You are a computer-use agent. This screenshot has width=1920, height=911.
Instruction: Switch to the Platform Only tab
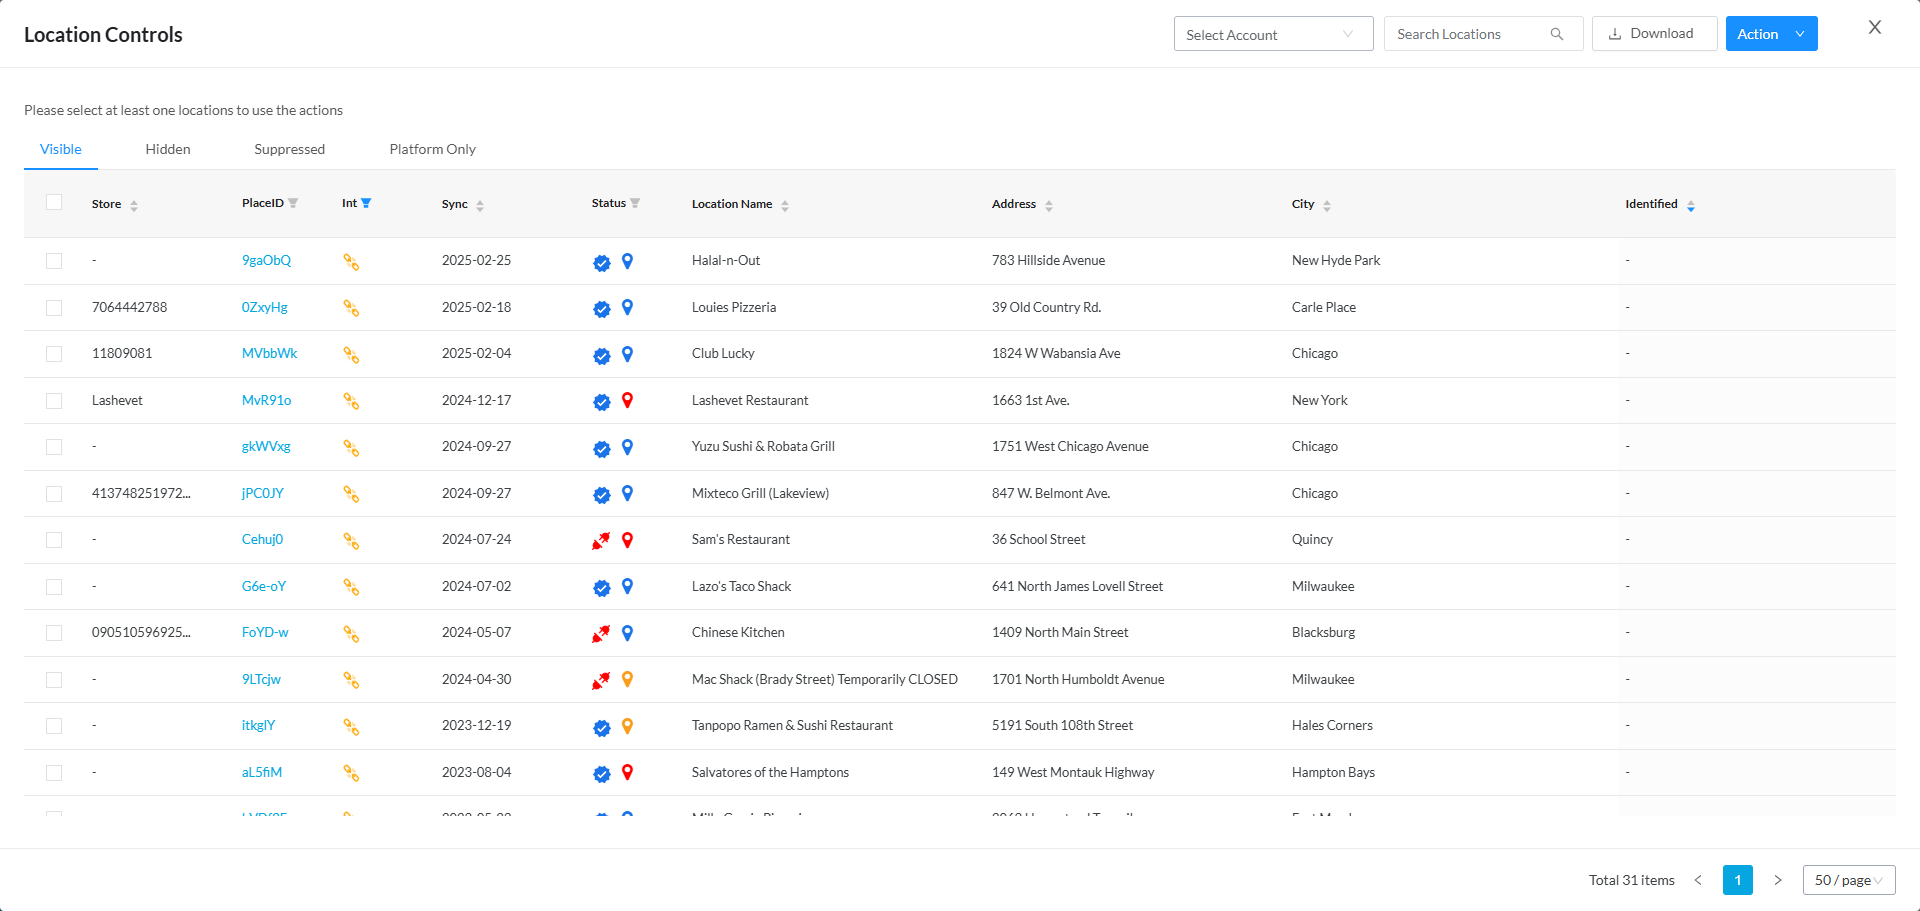(x=432, y=149)
